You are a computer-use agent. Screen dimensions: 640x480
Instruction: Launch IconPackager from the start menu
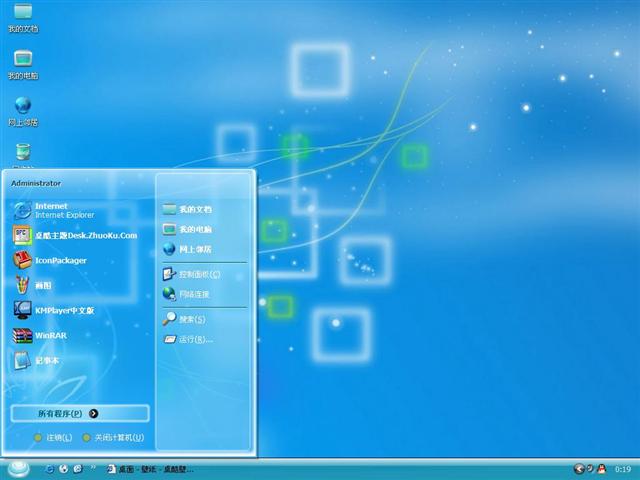[x=50, y=260]
